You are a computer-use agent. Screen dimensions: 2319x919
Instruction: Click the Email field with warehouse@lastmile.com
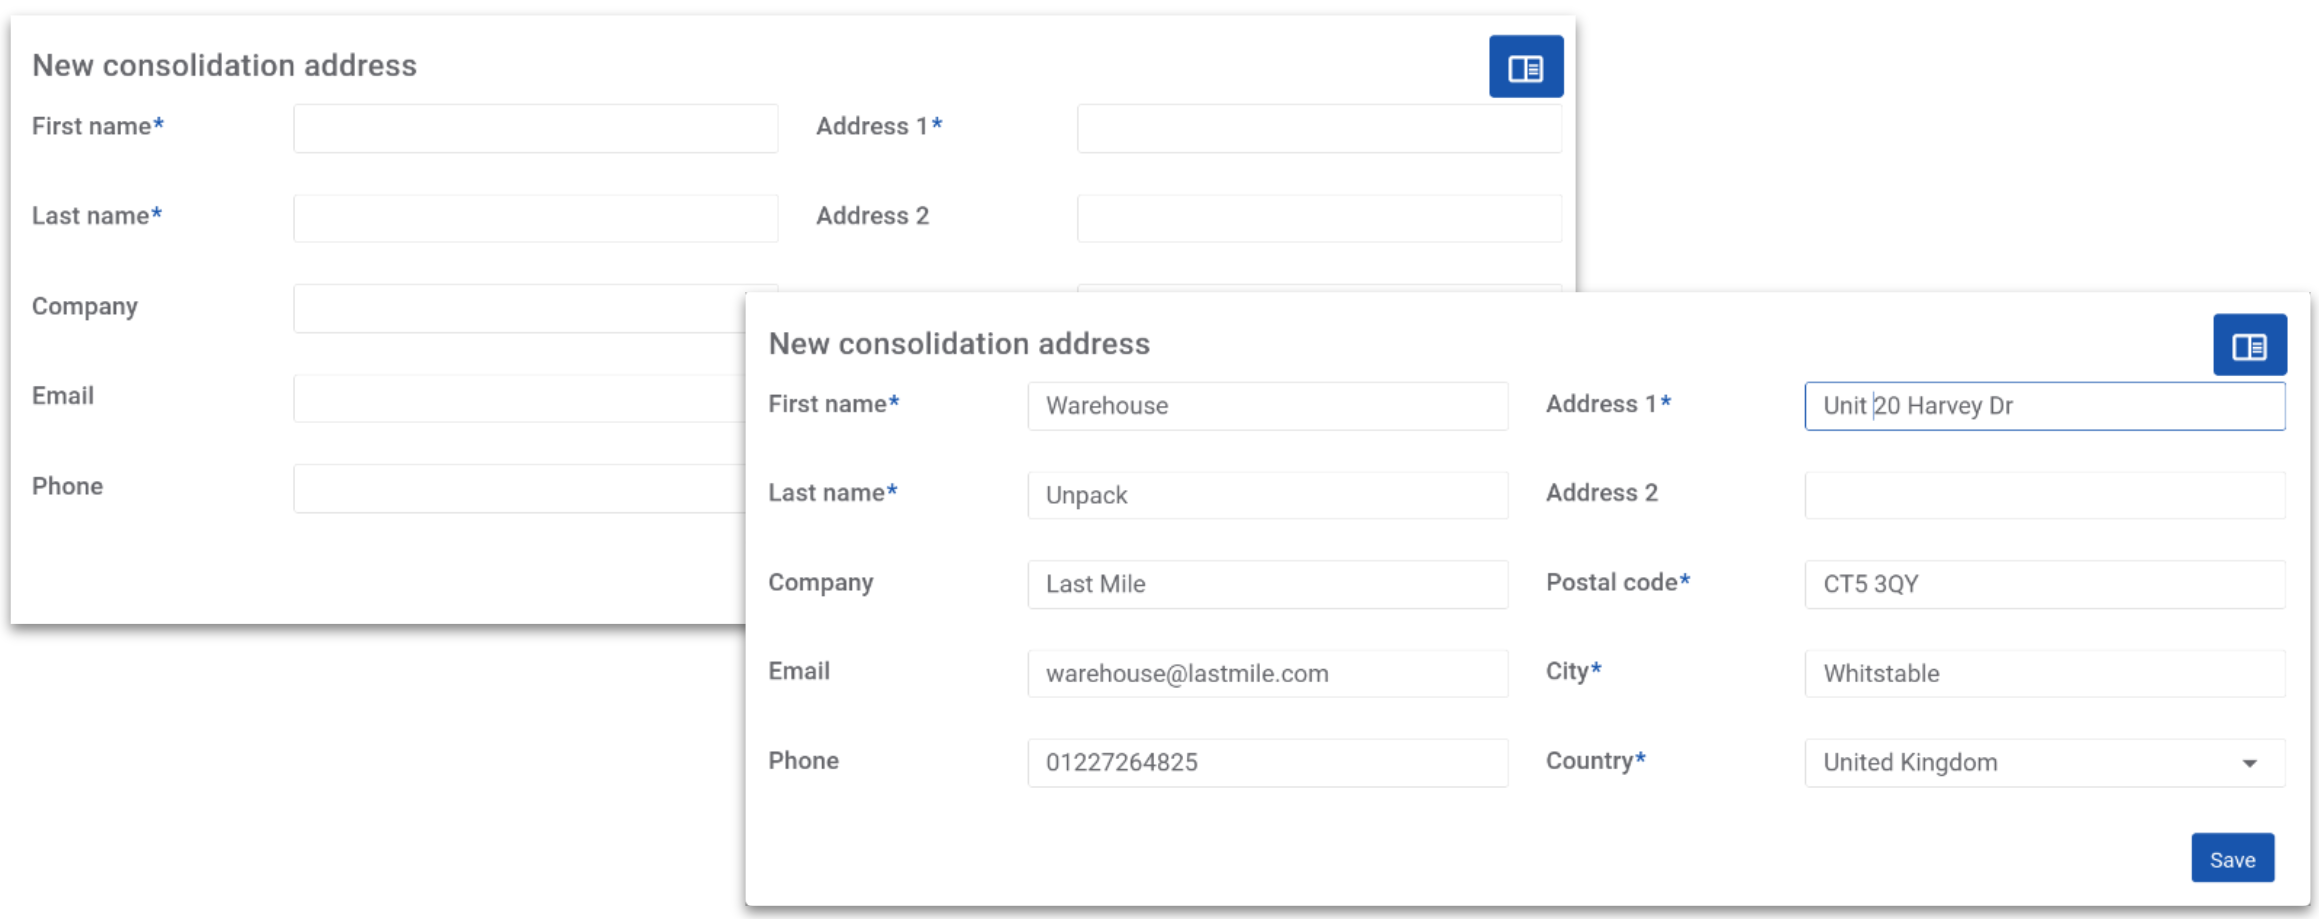[x=1267, y=674]
